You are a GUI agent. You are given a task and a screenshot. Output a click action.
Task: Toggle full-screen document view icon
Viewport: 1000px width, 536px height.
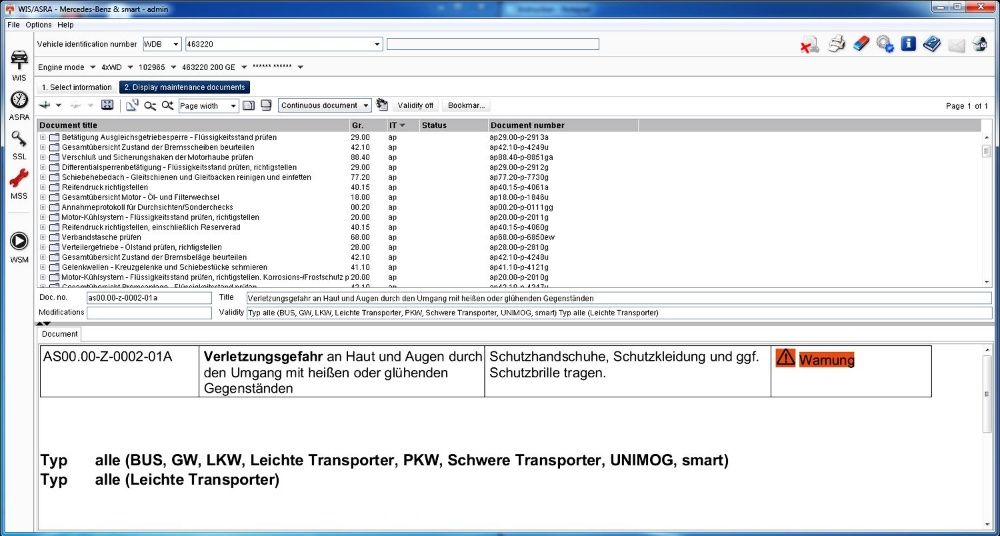[x=107, y=105]
